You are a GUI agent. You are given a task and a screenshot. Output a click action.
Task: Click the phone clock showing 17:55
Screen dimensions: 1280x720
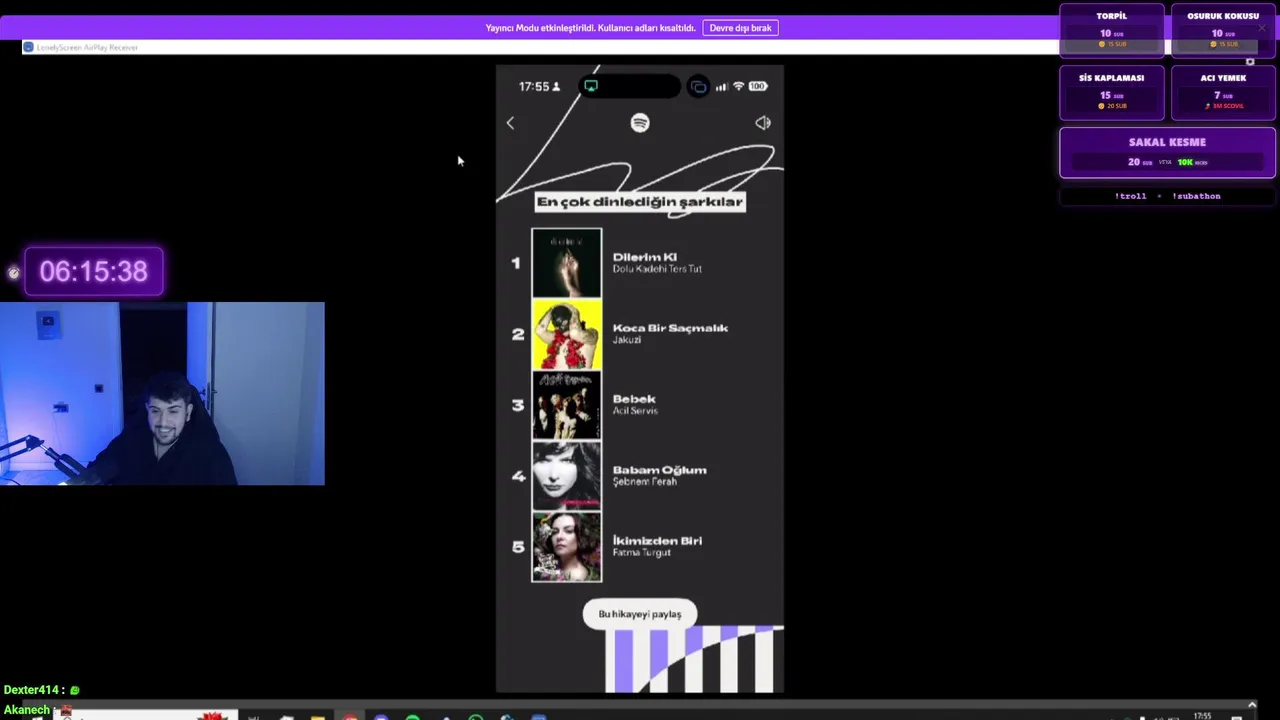[533, 87]
